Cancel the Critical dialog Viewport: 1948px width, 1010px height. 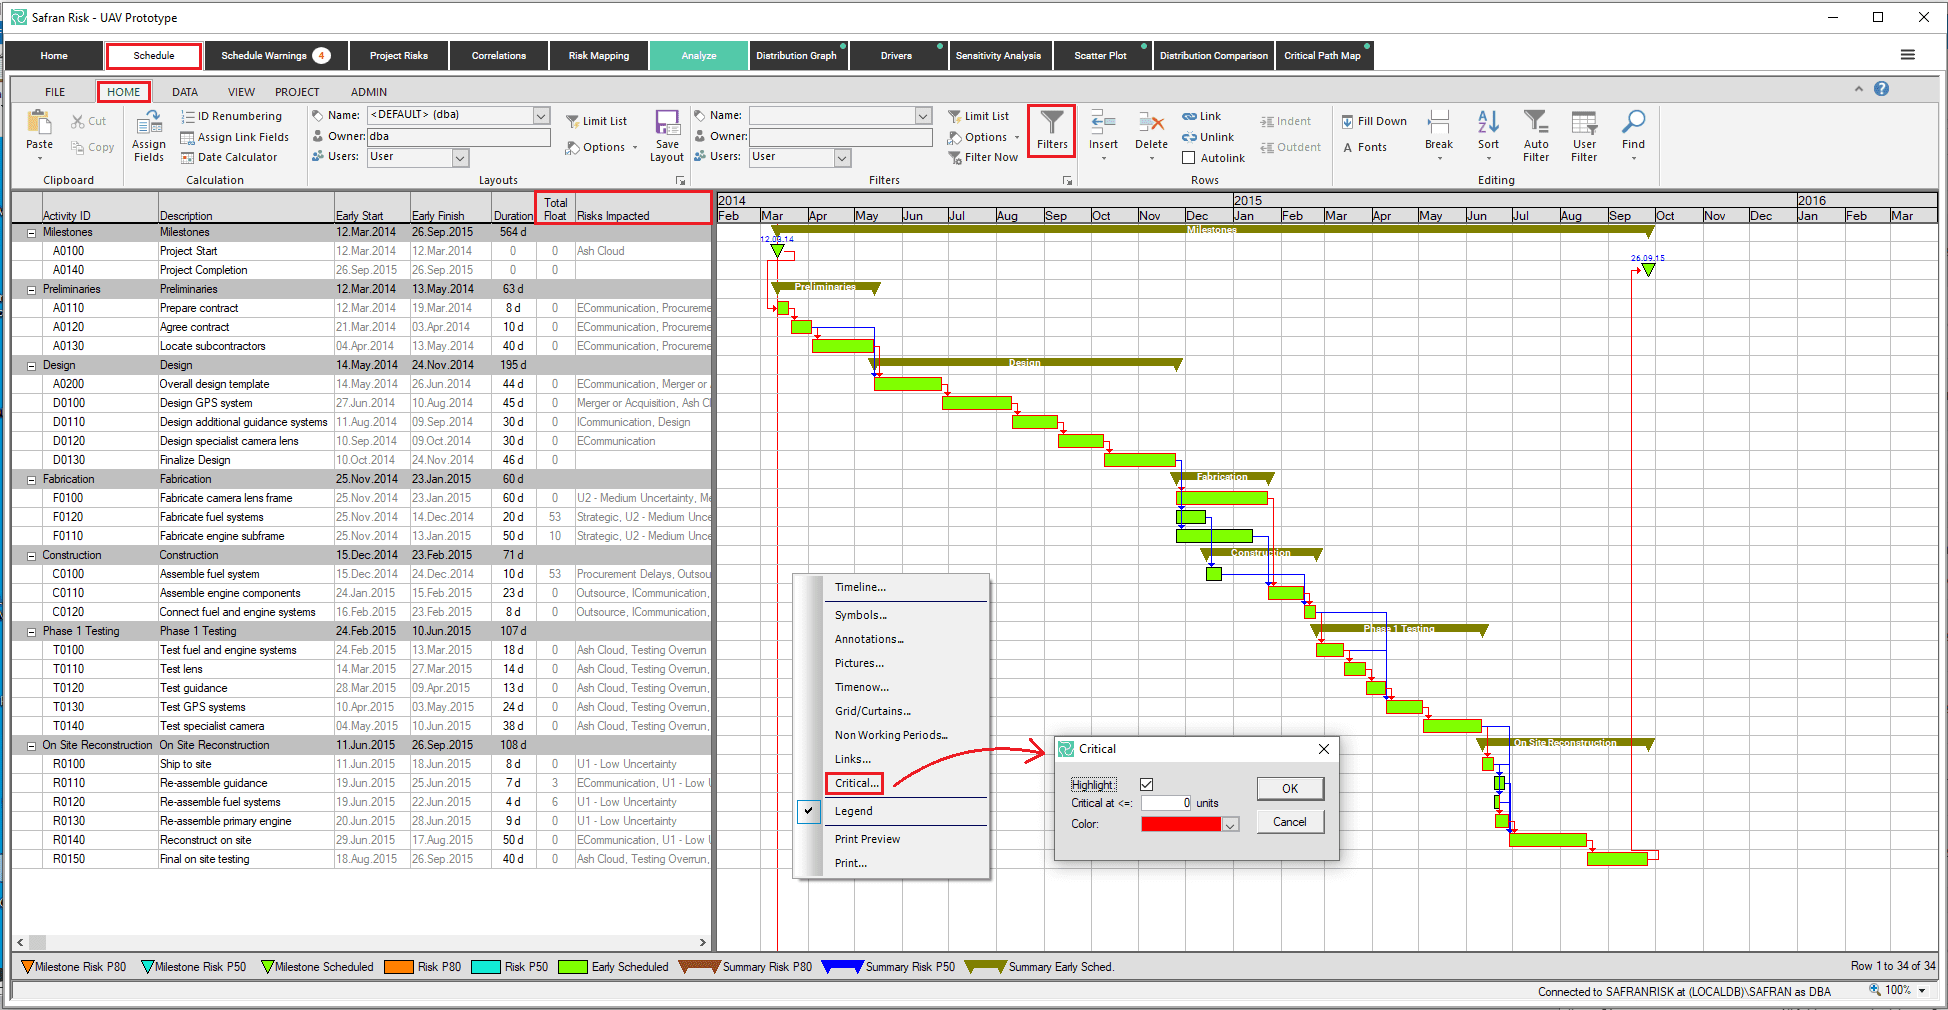click(1289, 821)
